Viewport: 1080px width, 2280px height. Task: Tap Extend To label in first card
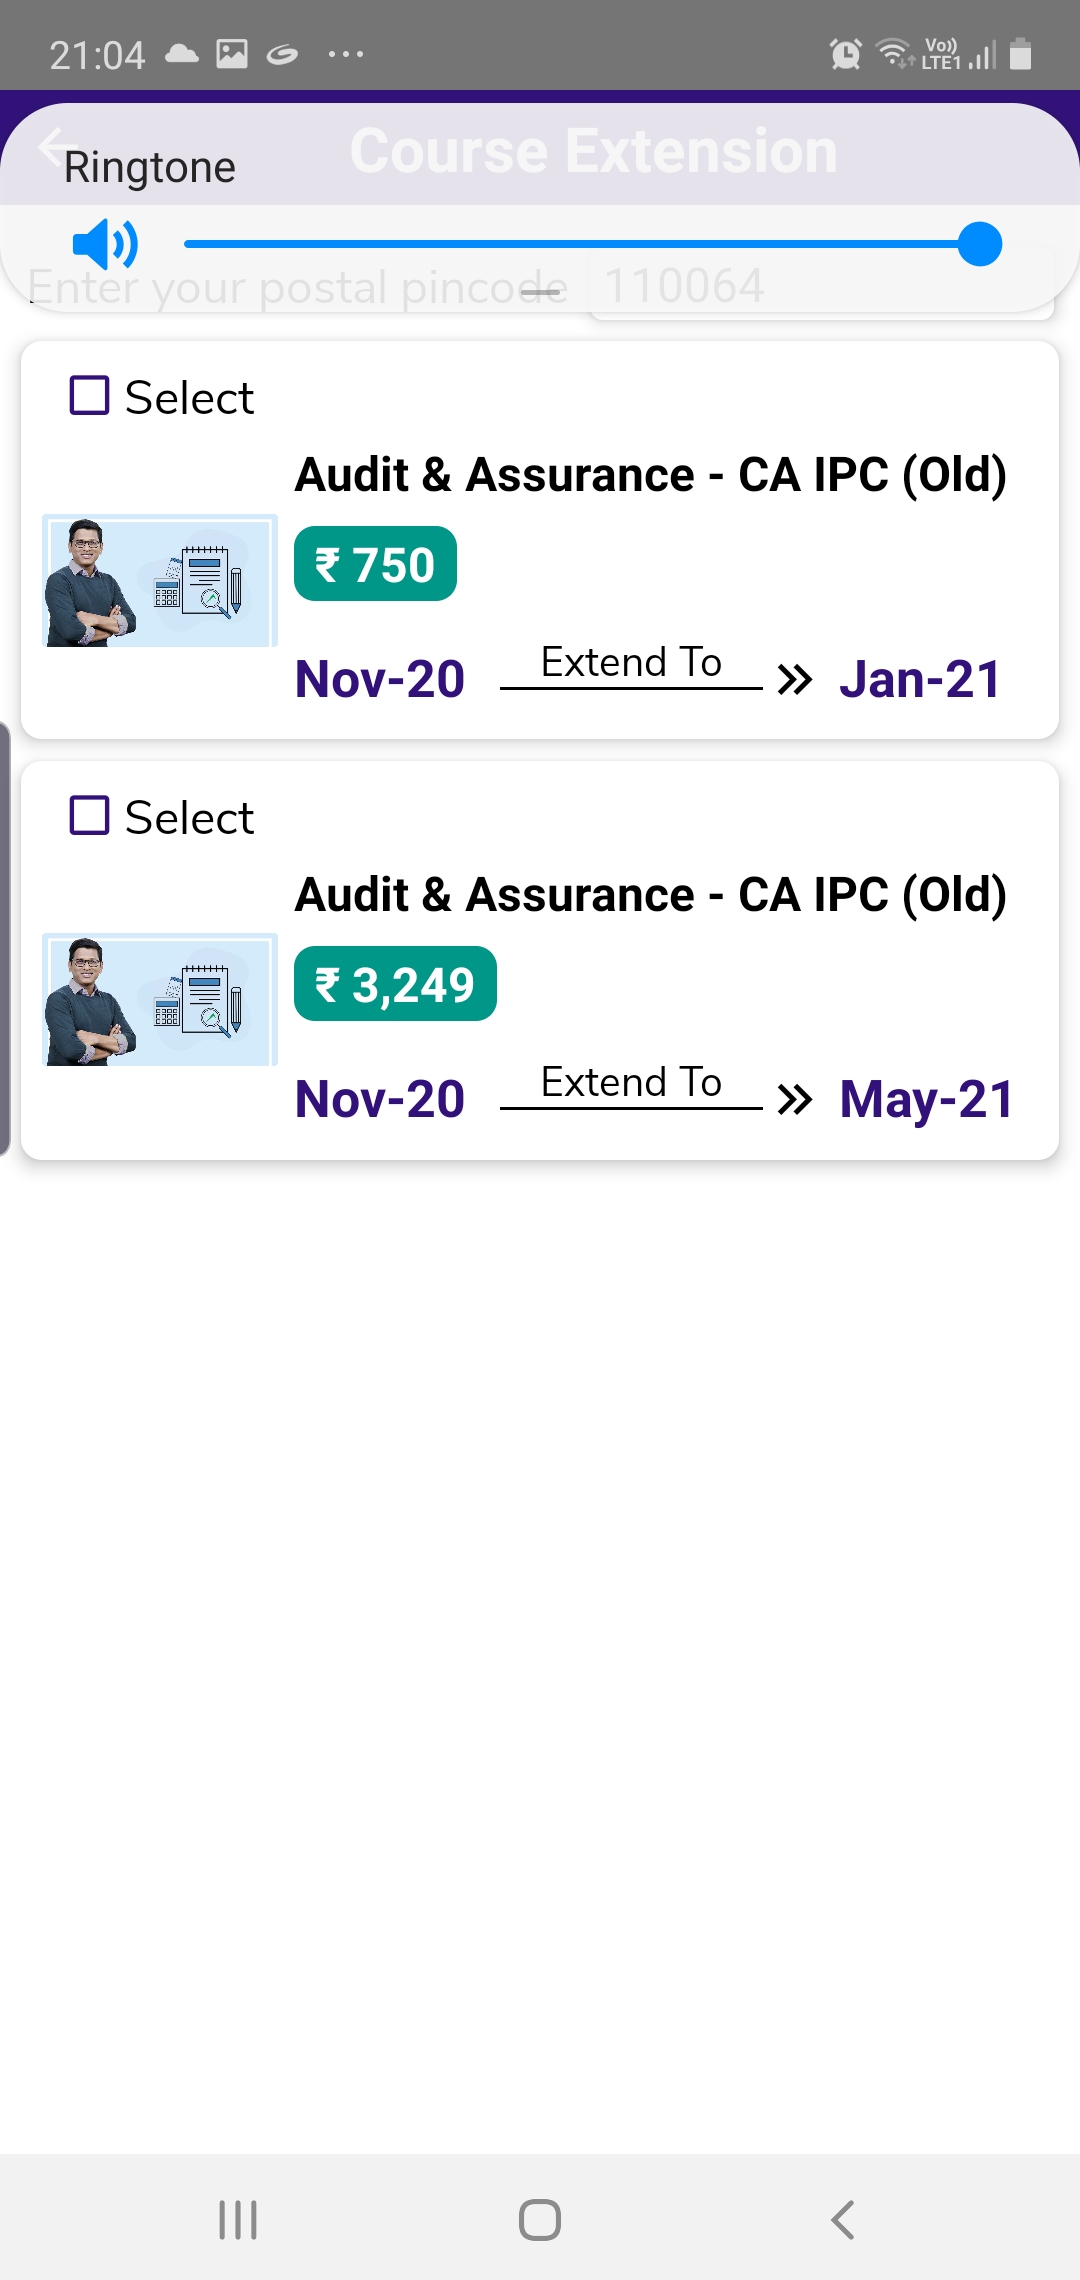[631, 662]
